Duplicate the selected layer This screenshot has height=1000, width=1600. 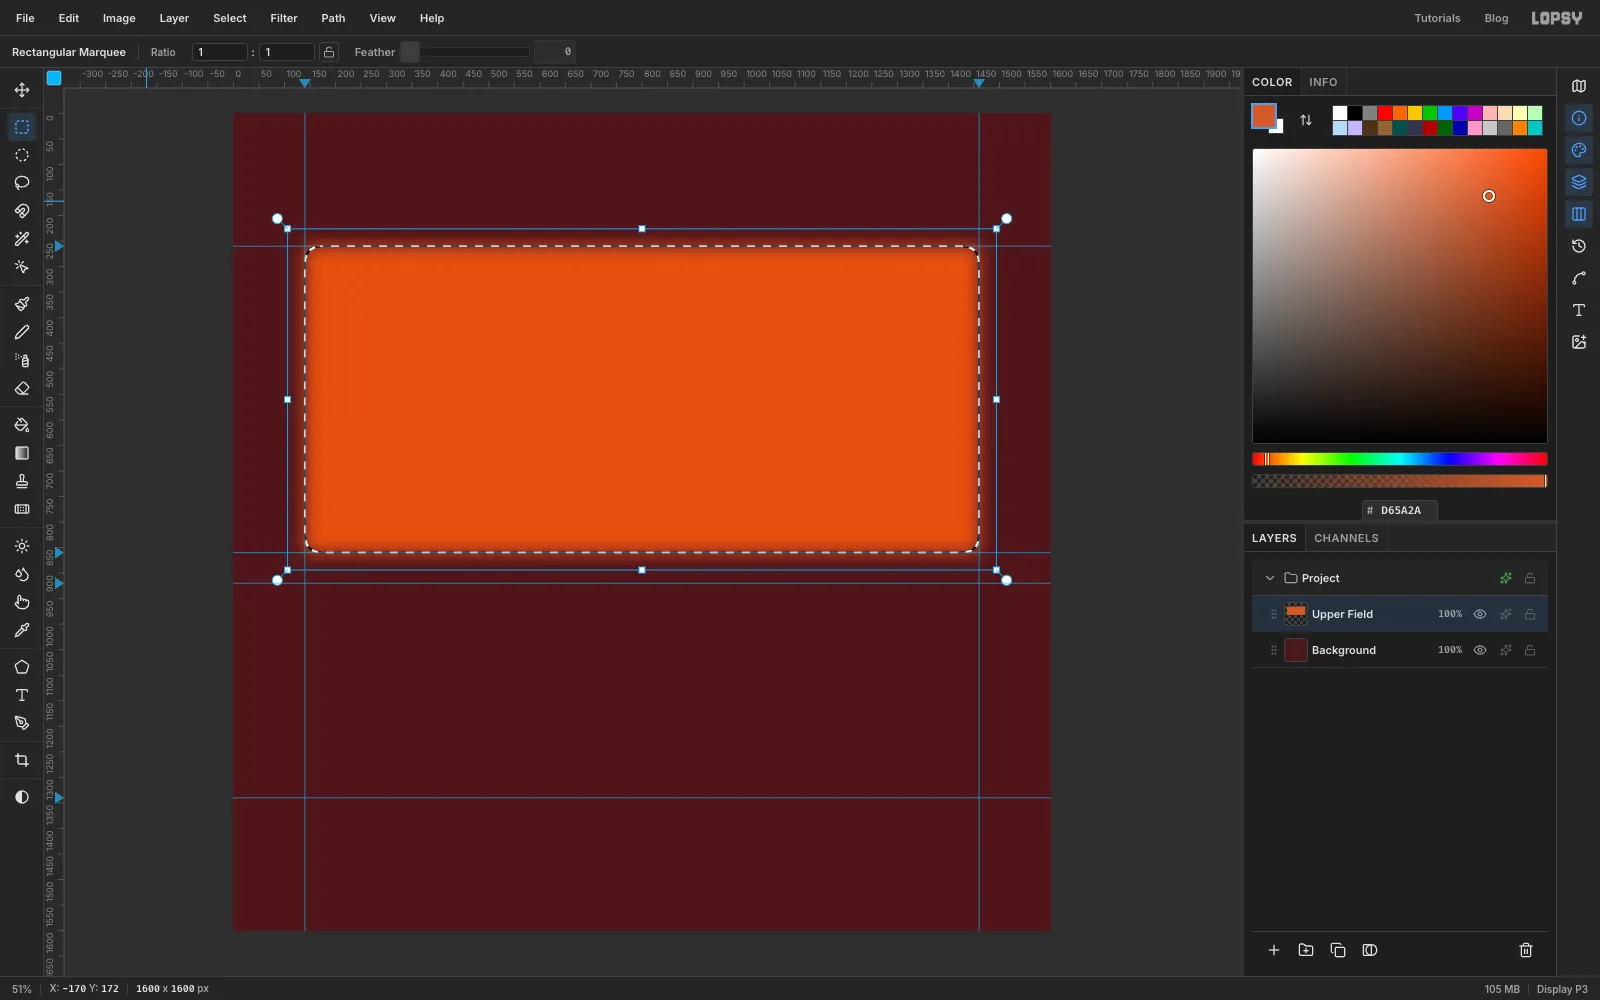(1338, 950)
